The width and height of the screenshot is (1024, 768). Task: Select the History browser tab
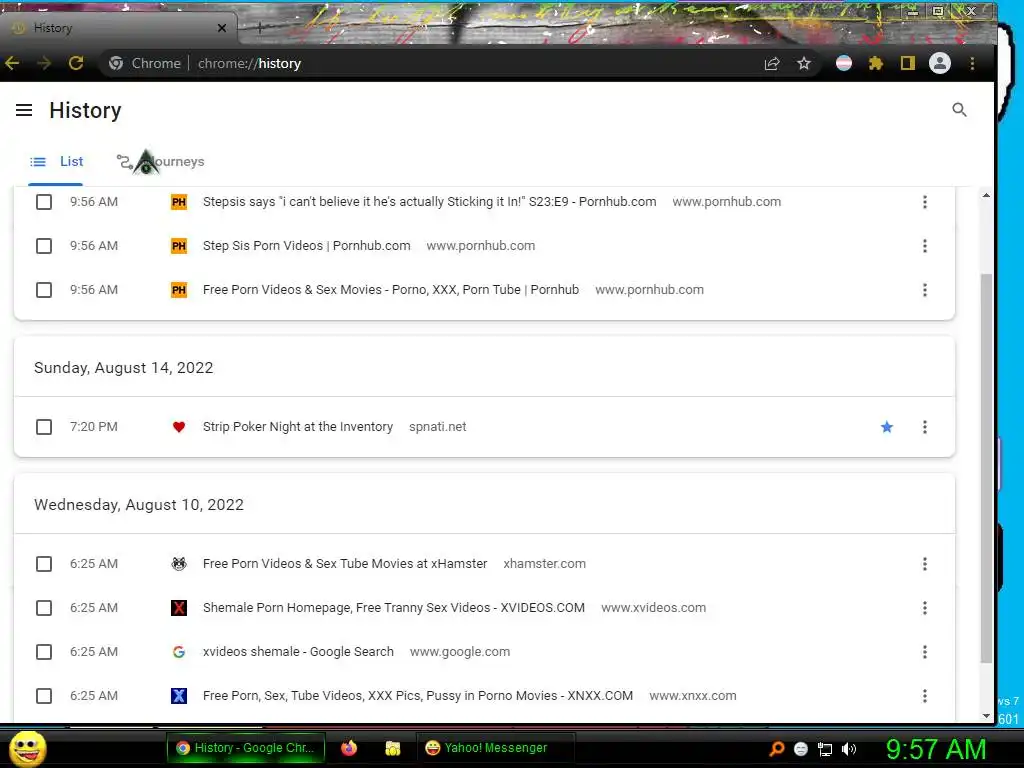119,28
